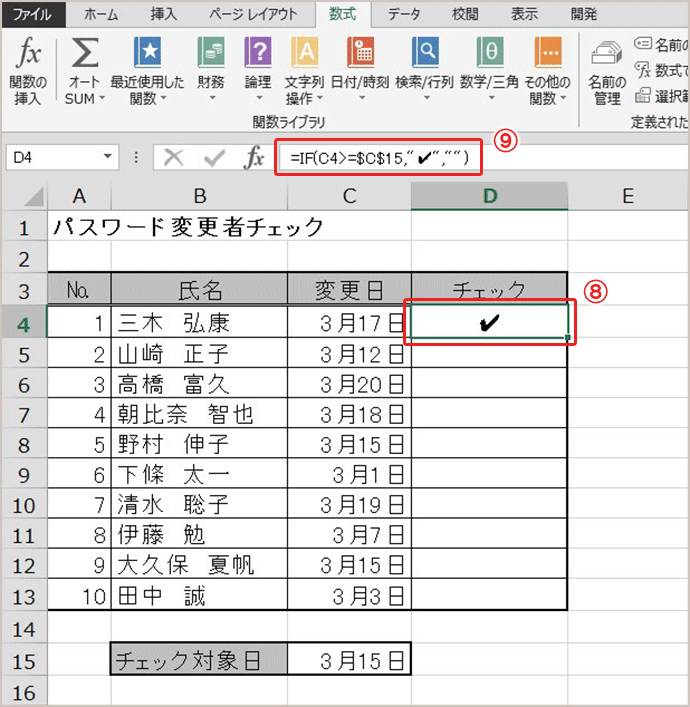Select label cell チェック対象日
The image size is (690, 707).
[x=199, y=660]
